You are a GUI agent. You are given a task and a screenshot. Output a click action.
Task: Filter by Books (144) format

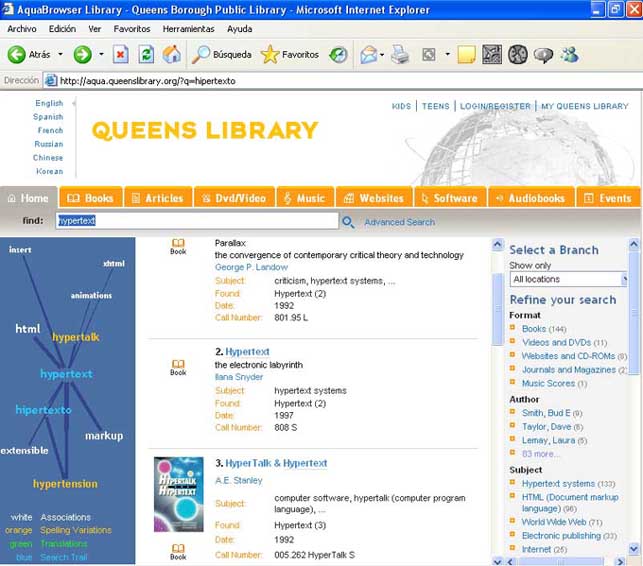544,329
